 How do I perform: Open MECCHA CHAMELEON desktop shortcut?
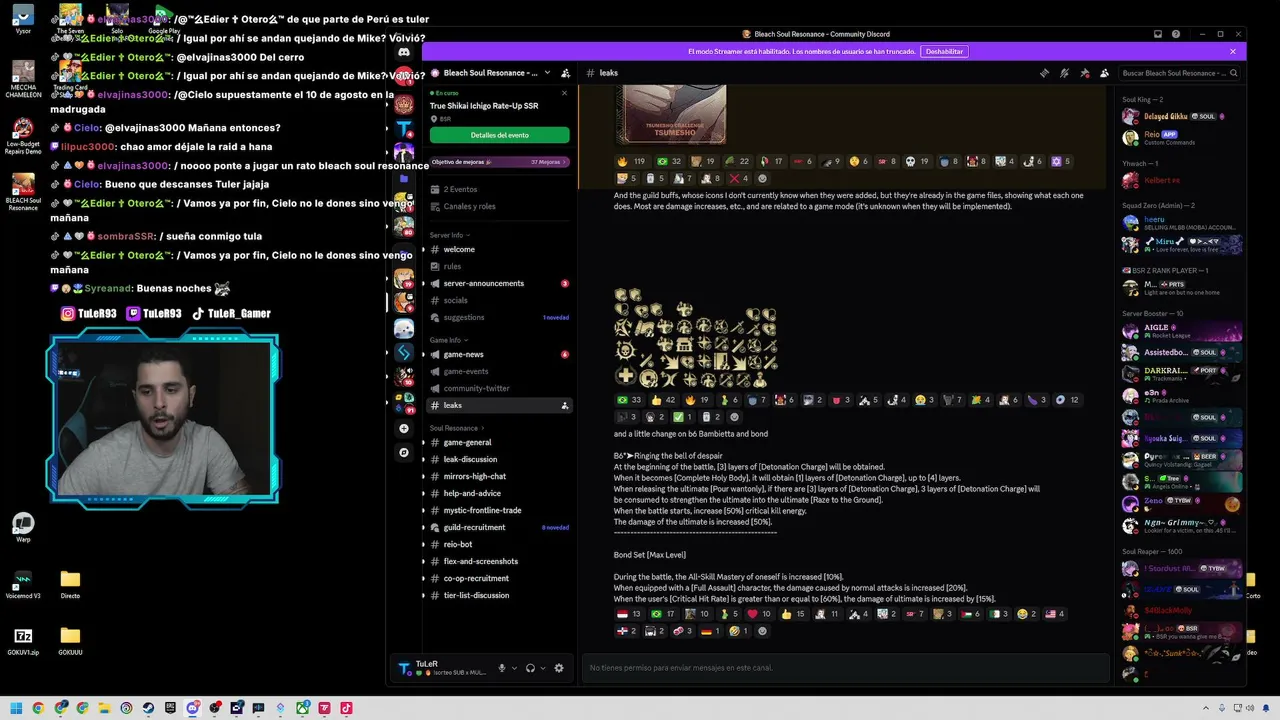[x=23, y=79]
